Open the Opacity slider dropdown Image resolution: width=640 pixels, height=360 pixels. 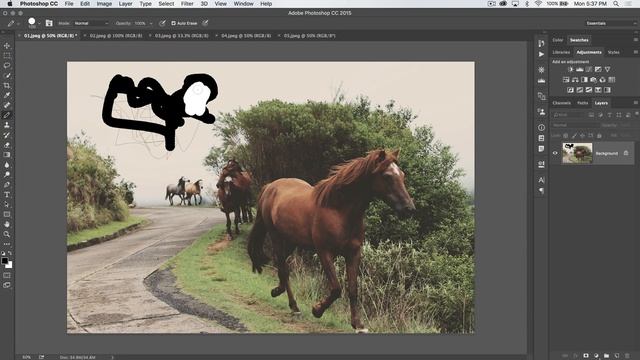[x=151, y=23]
